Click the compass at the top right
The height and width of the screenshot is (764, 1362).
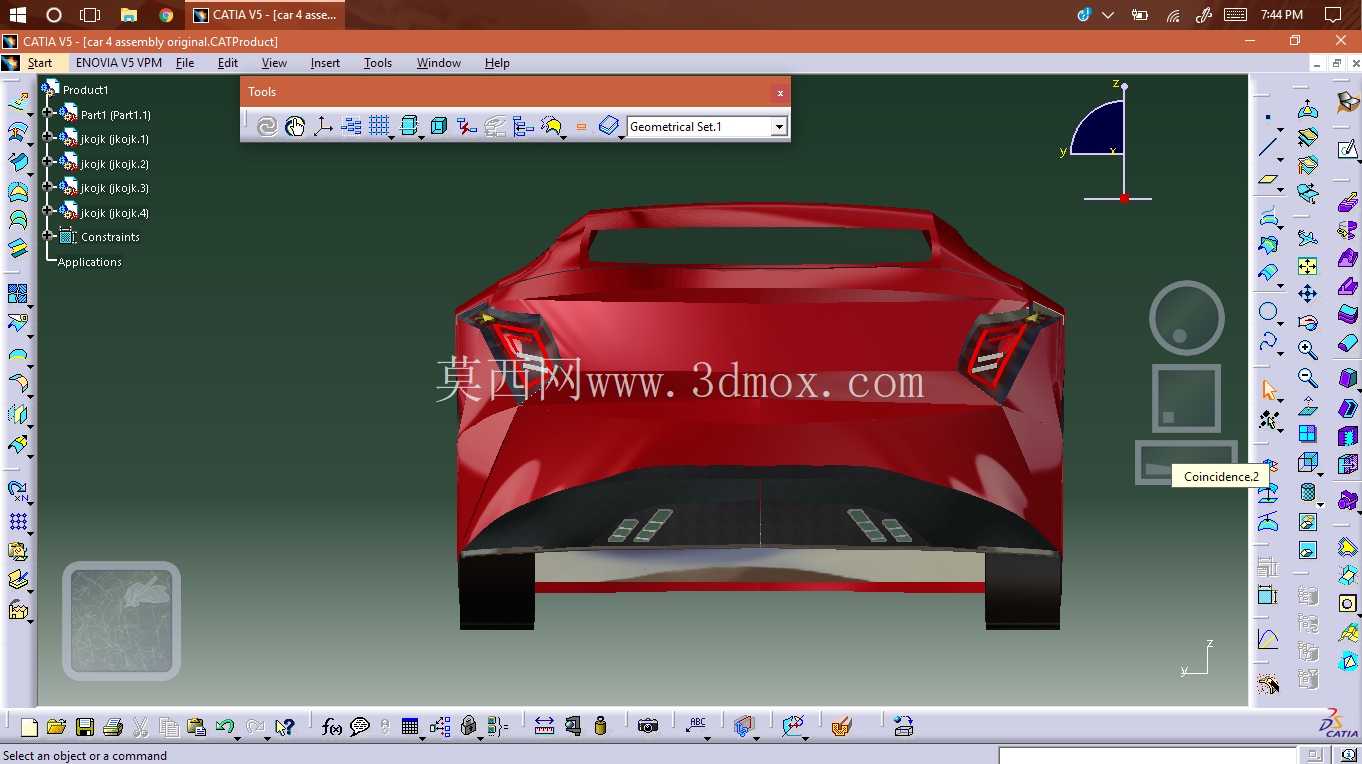(1109, 142)
